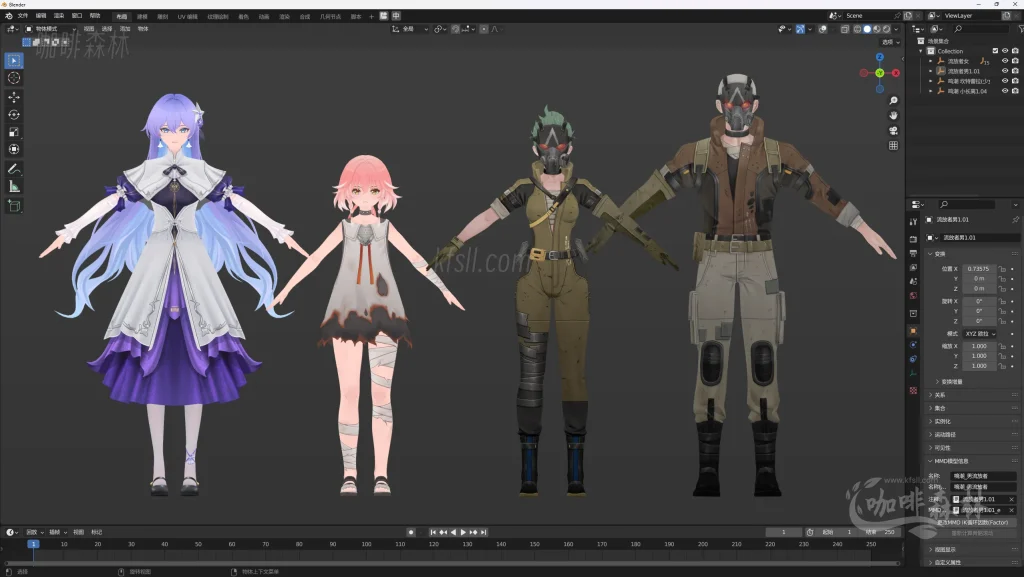Click the viewport zoom magnifier icon
This screenshot has height=577, width=1024.
tap(893, 101)
